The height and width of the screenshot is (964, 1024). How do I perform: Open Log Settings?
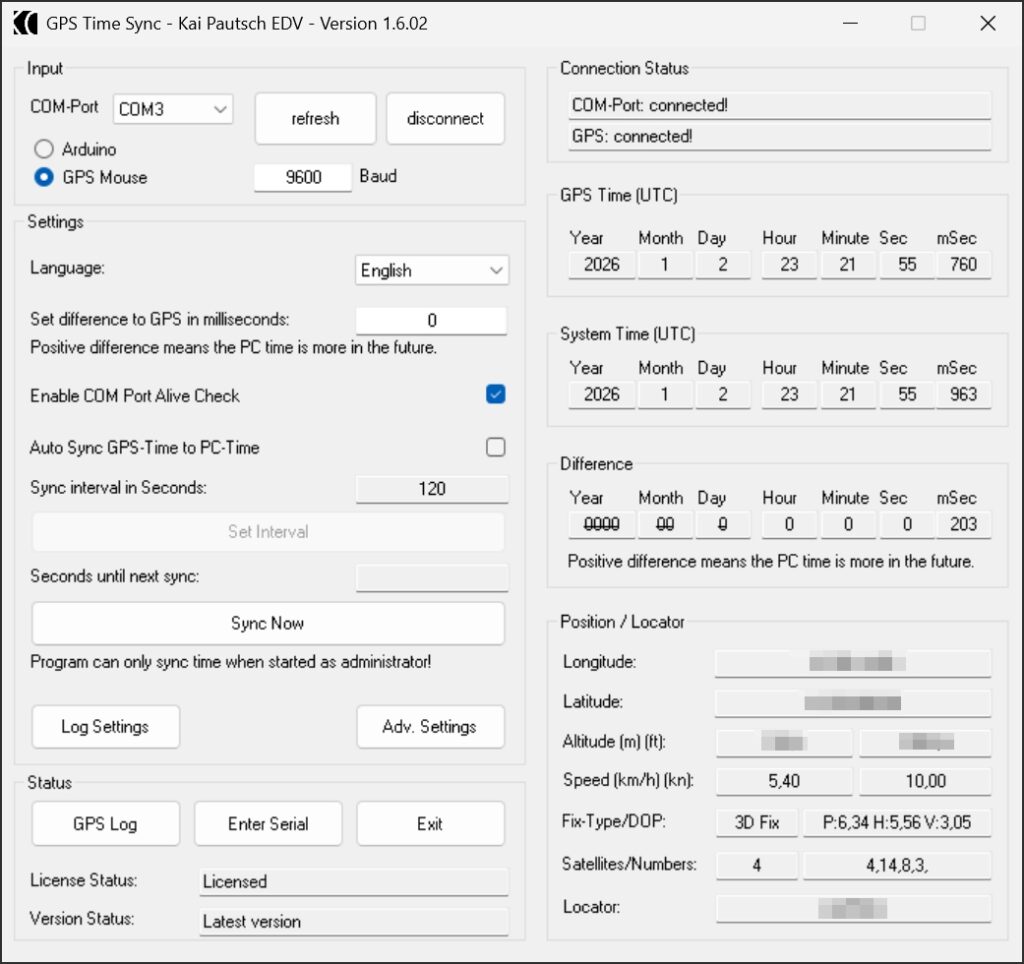pyautogui.click(x=105, y=727)
